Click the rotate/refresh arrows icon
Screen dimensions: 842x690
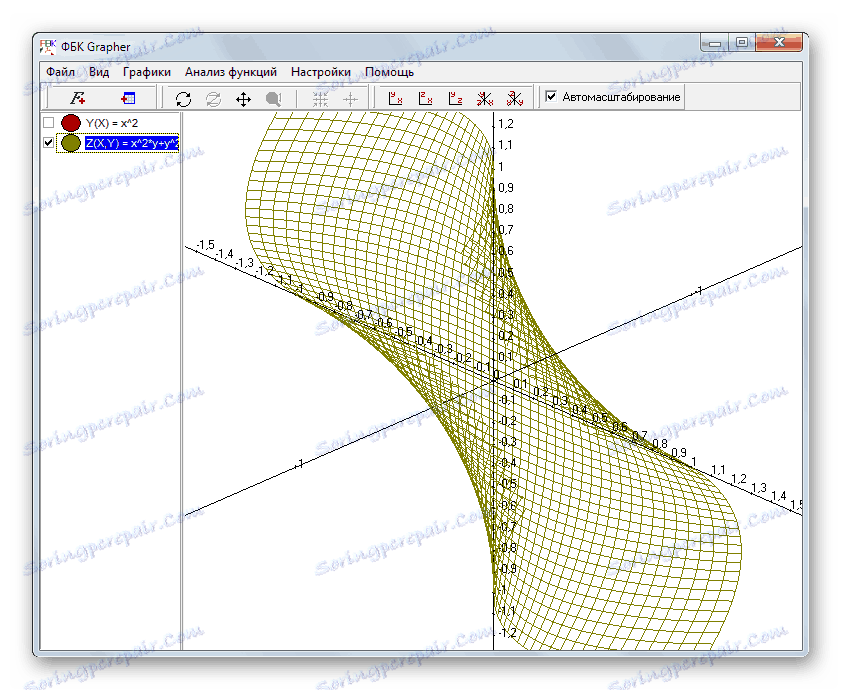click(183, 98)
